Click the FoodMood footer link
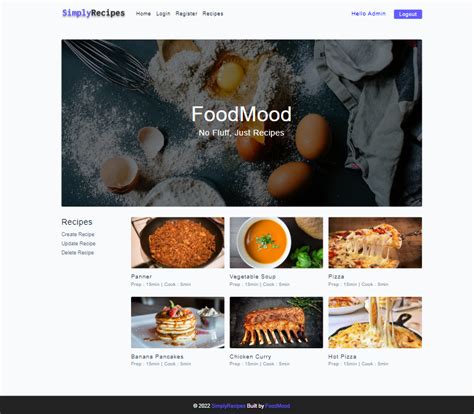This screenshot has width=474, height=414. [x=278, y=406]
